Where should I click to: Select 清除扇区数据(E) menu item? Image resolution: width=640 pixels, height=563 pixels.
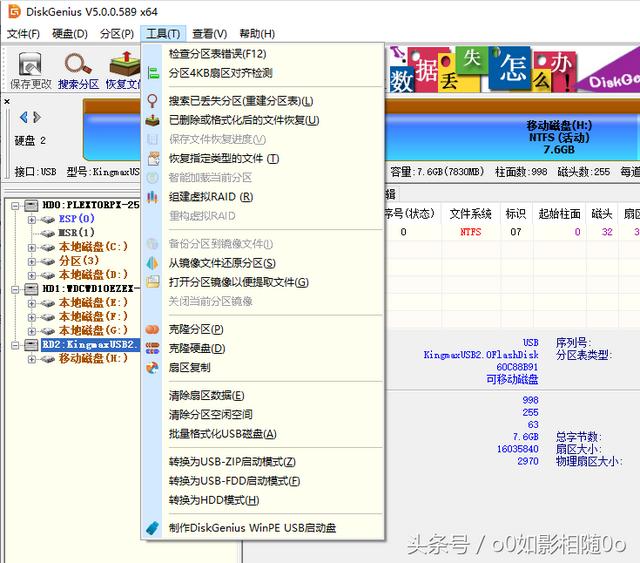(262, 395)
